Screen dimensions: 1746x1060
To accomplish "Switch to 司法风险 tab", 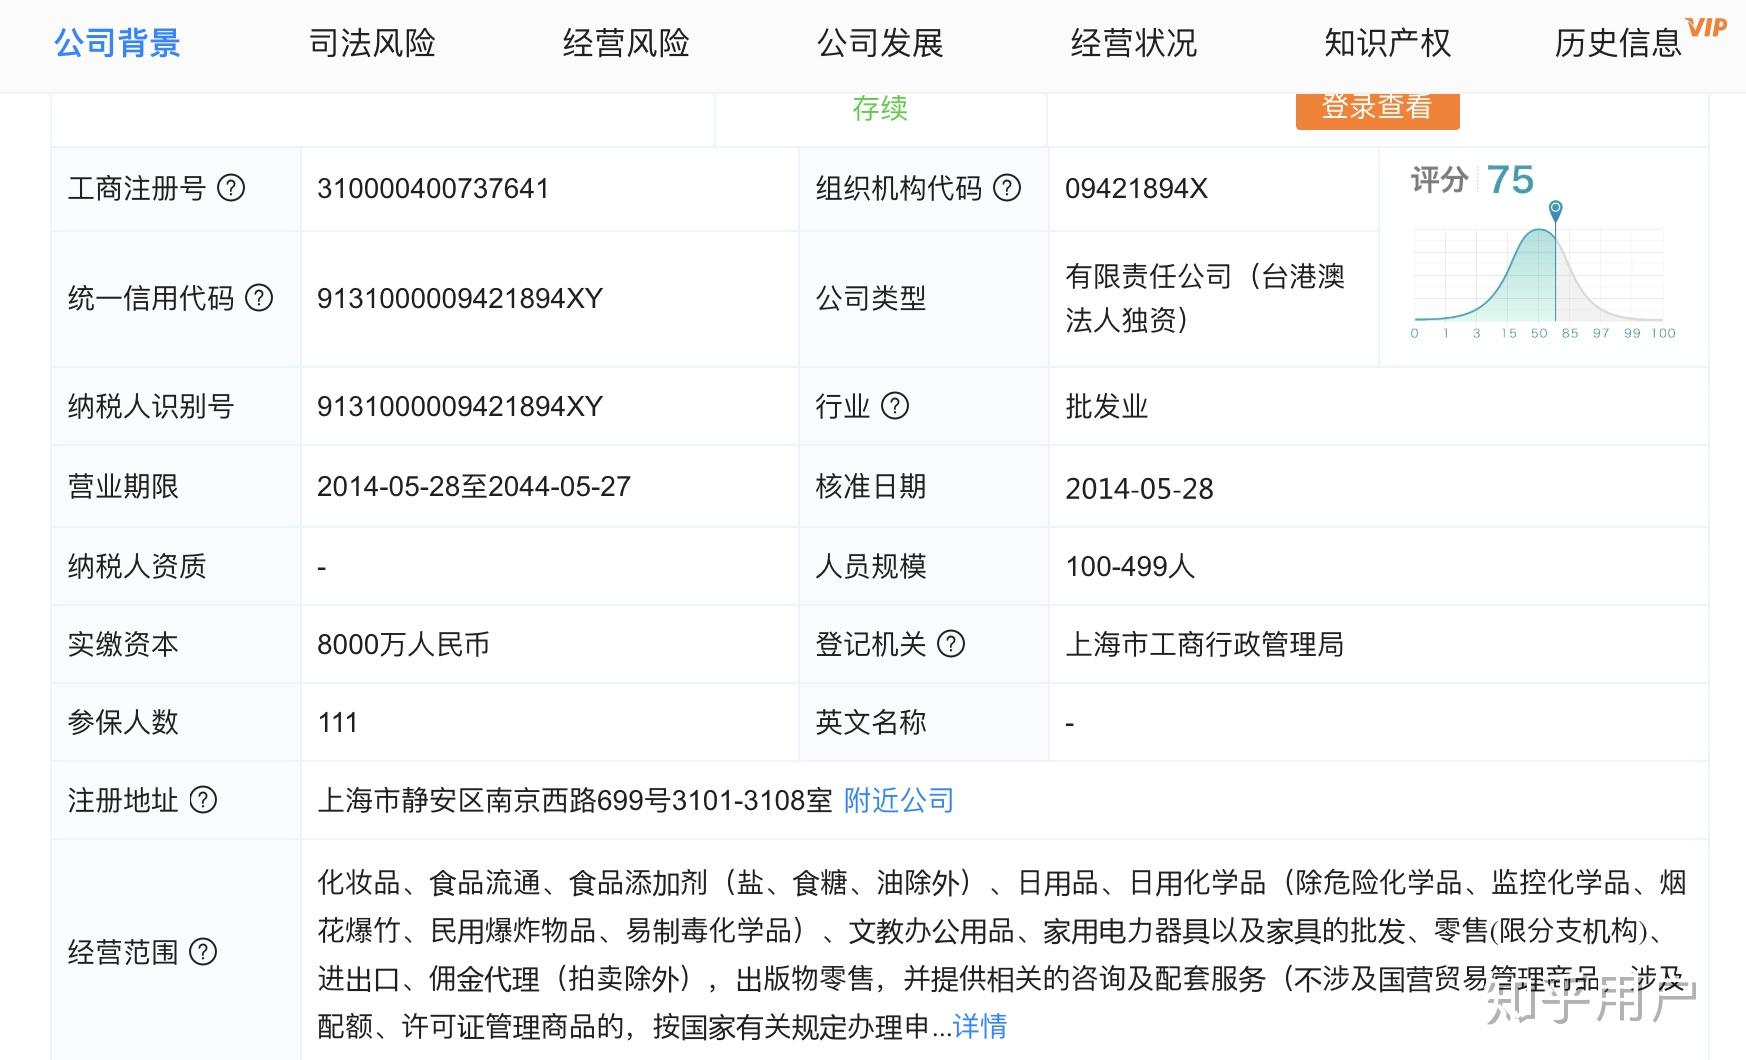I will coord(372,43).
